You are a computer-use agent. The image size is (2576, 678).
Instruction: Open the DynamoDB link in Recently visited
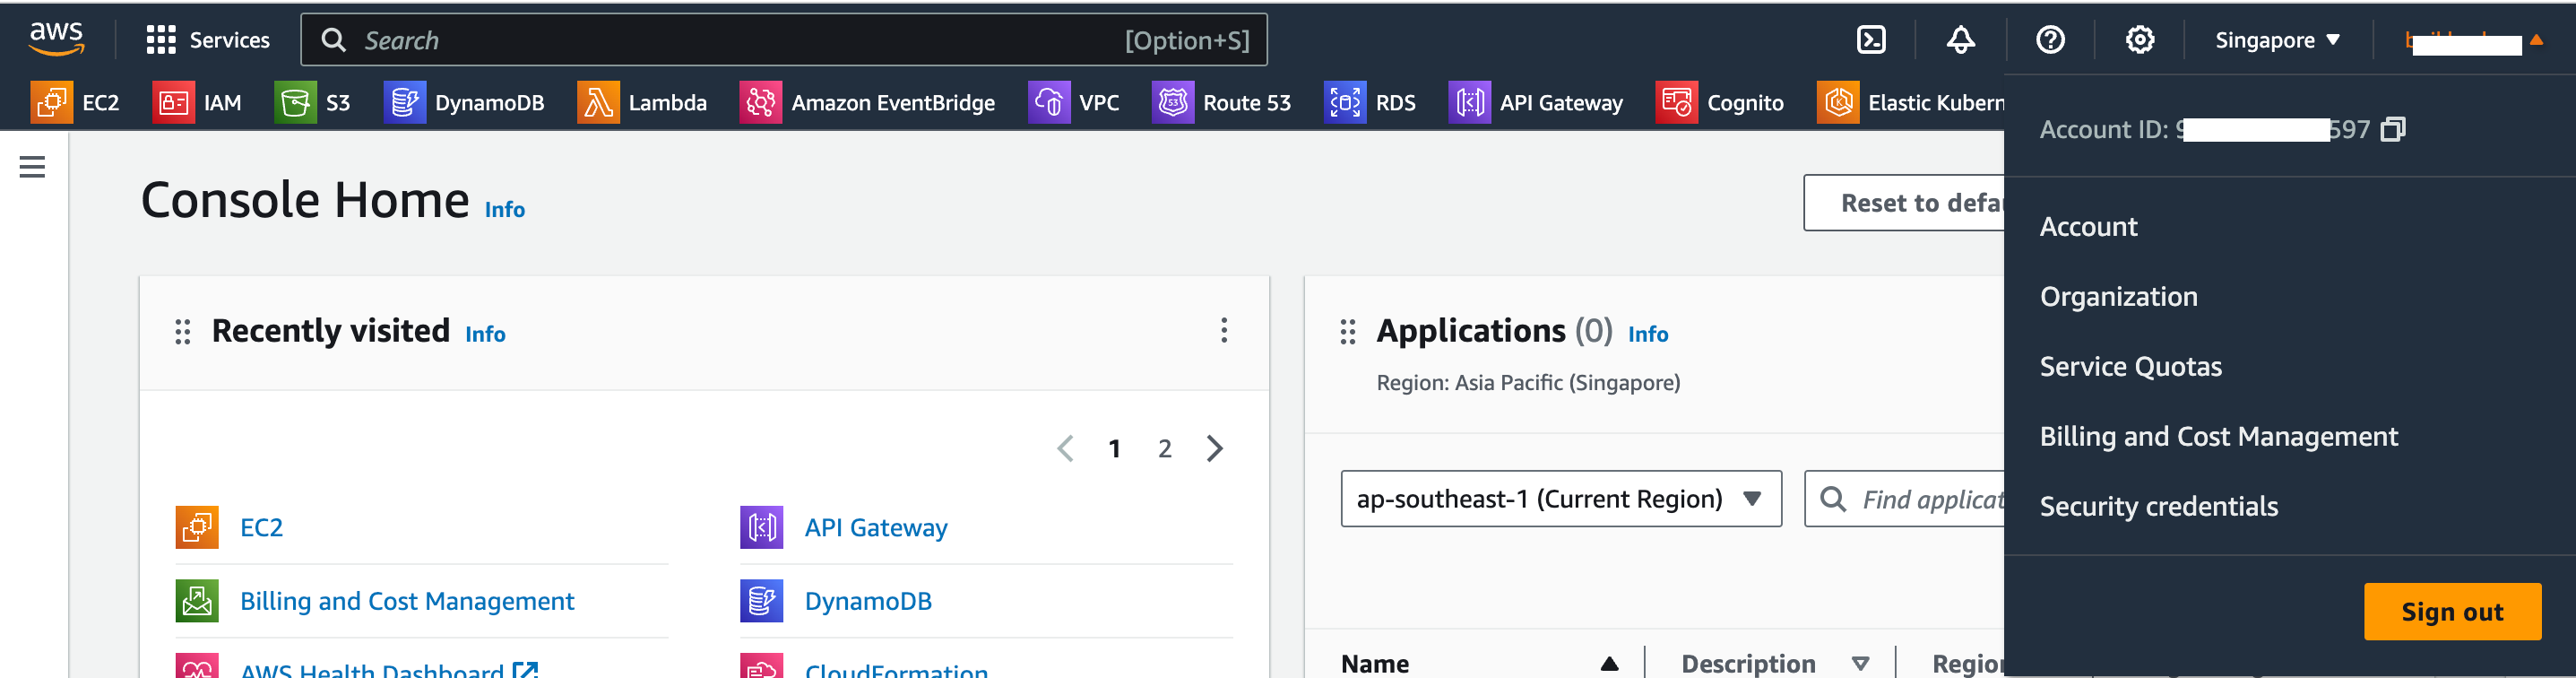coord(868,601)
